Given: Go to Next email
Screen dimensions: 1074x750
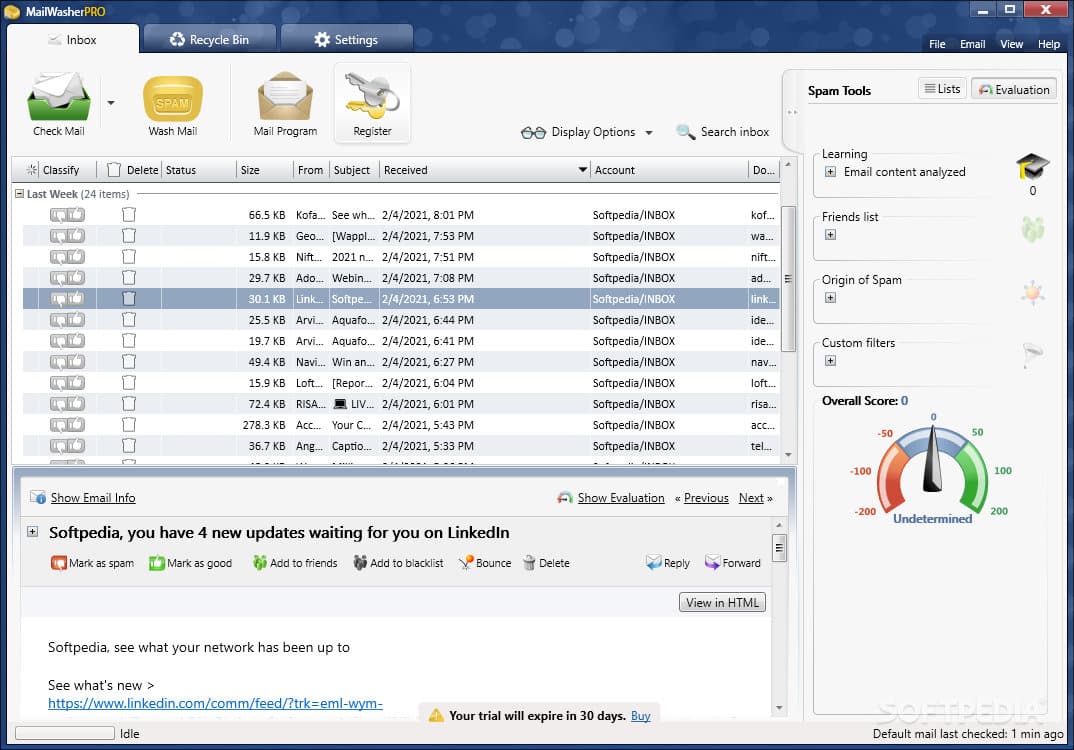Looking at the screenshot, I should pos(751,498).
